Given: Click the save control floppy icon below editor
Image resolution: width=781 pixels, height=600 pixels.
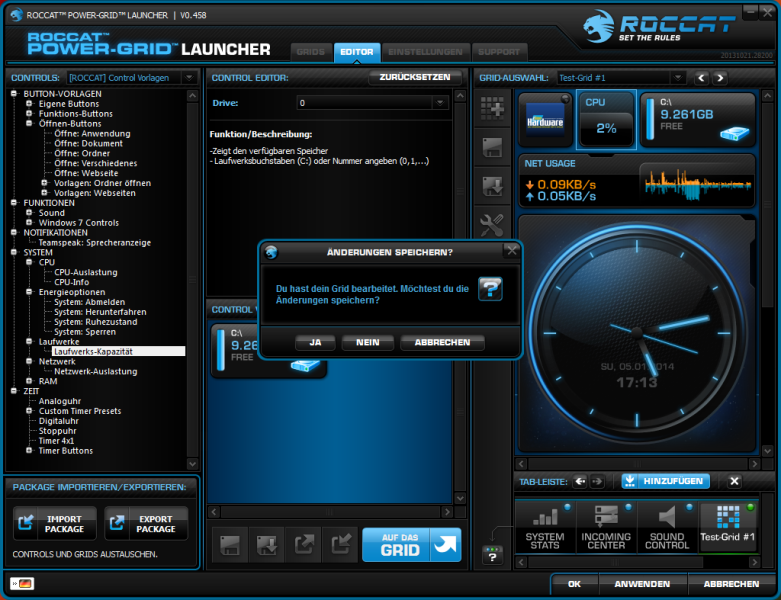Looking at the screenshot, I should [230, 545].
